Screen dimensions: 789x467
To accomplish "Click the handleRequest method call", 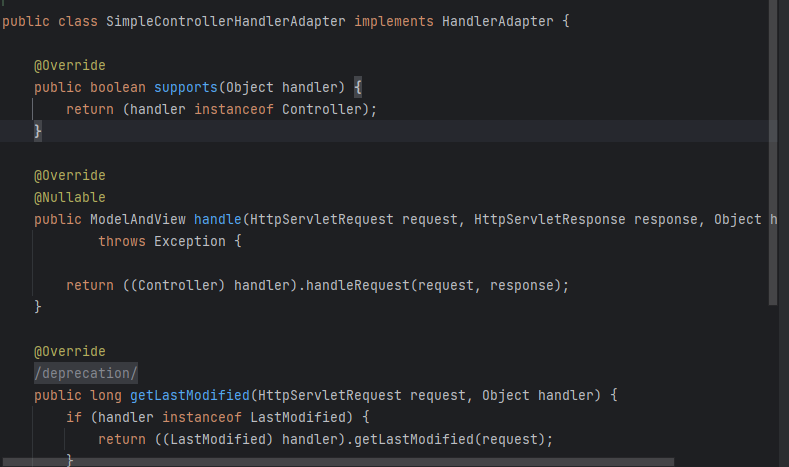I will 358,285.
